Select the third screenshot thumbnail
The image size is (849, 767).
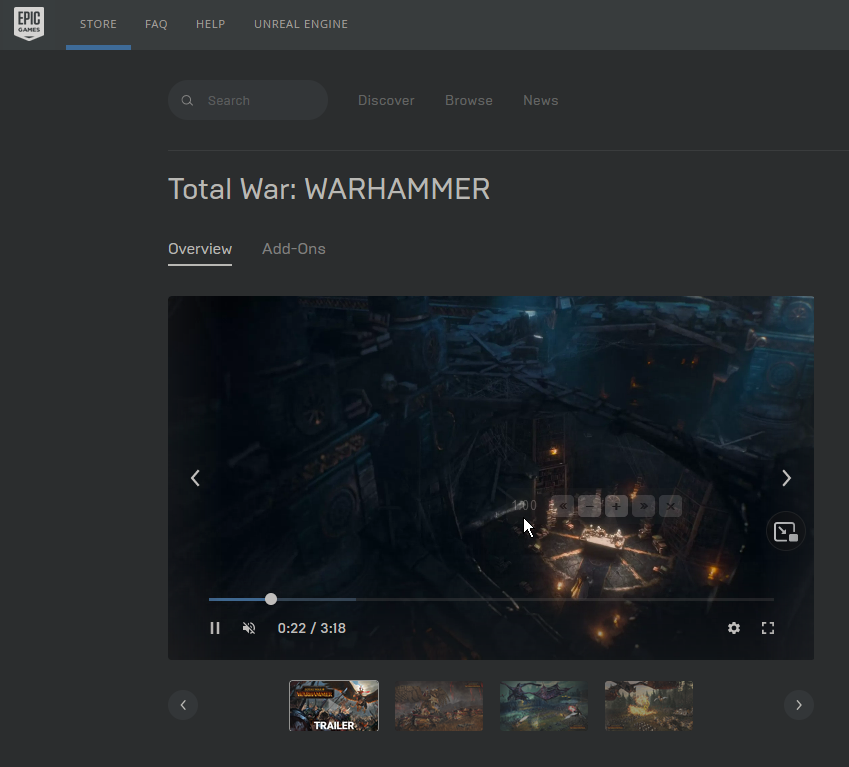click(x=544, y=706)
